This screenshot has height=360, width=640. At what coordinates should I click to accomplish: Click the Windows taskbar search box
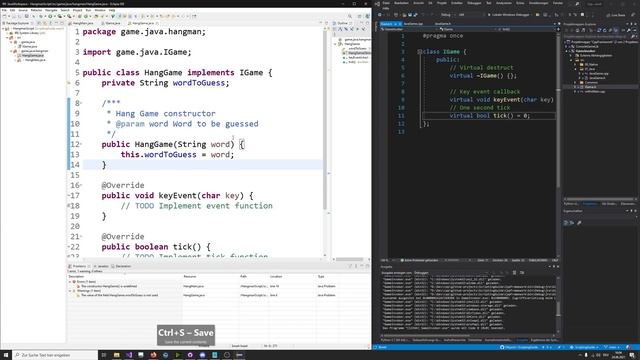pyautogui.click(x=56, y=355)
